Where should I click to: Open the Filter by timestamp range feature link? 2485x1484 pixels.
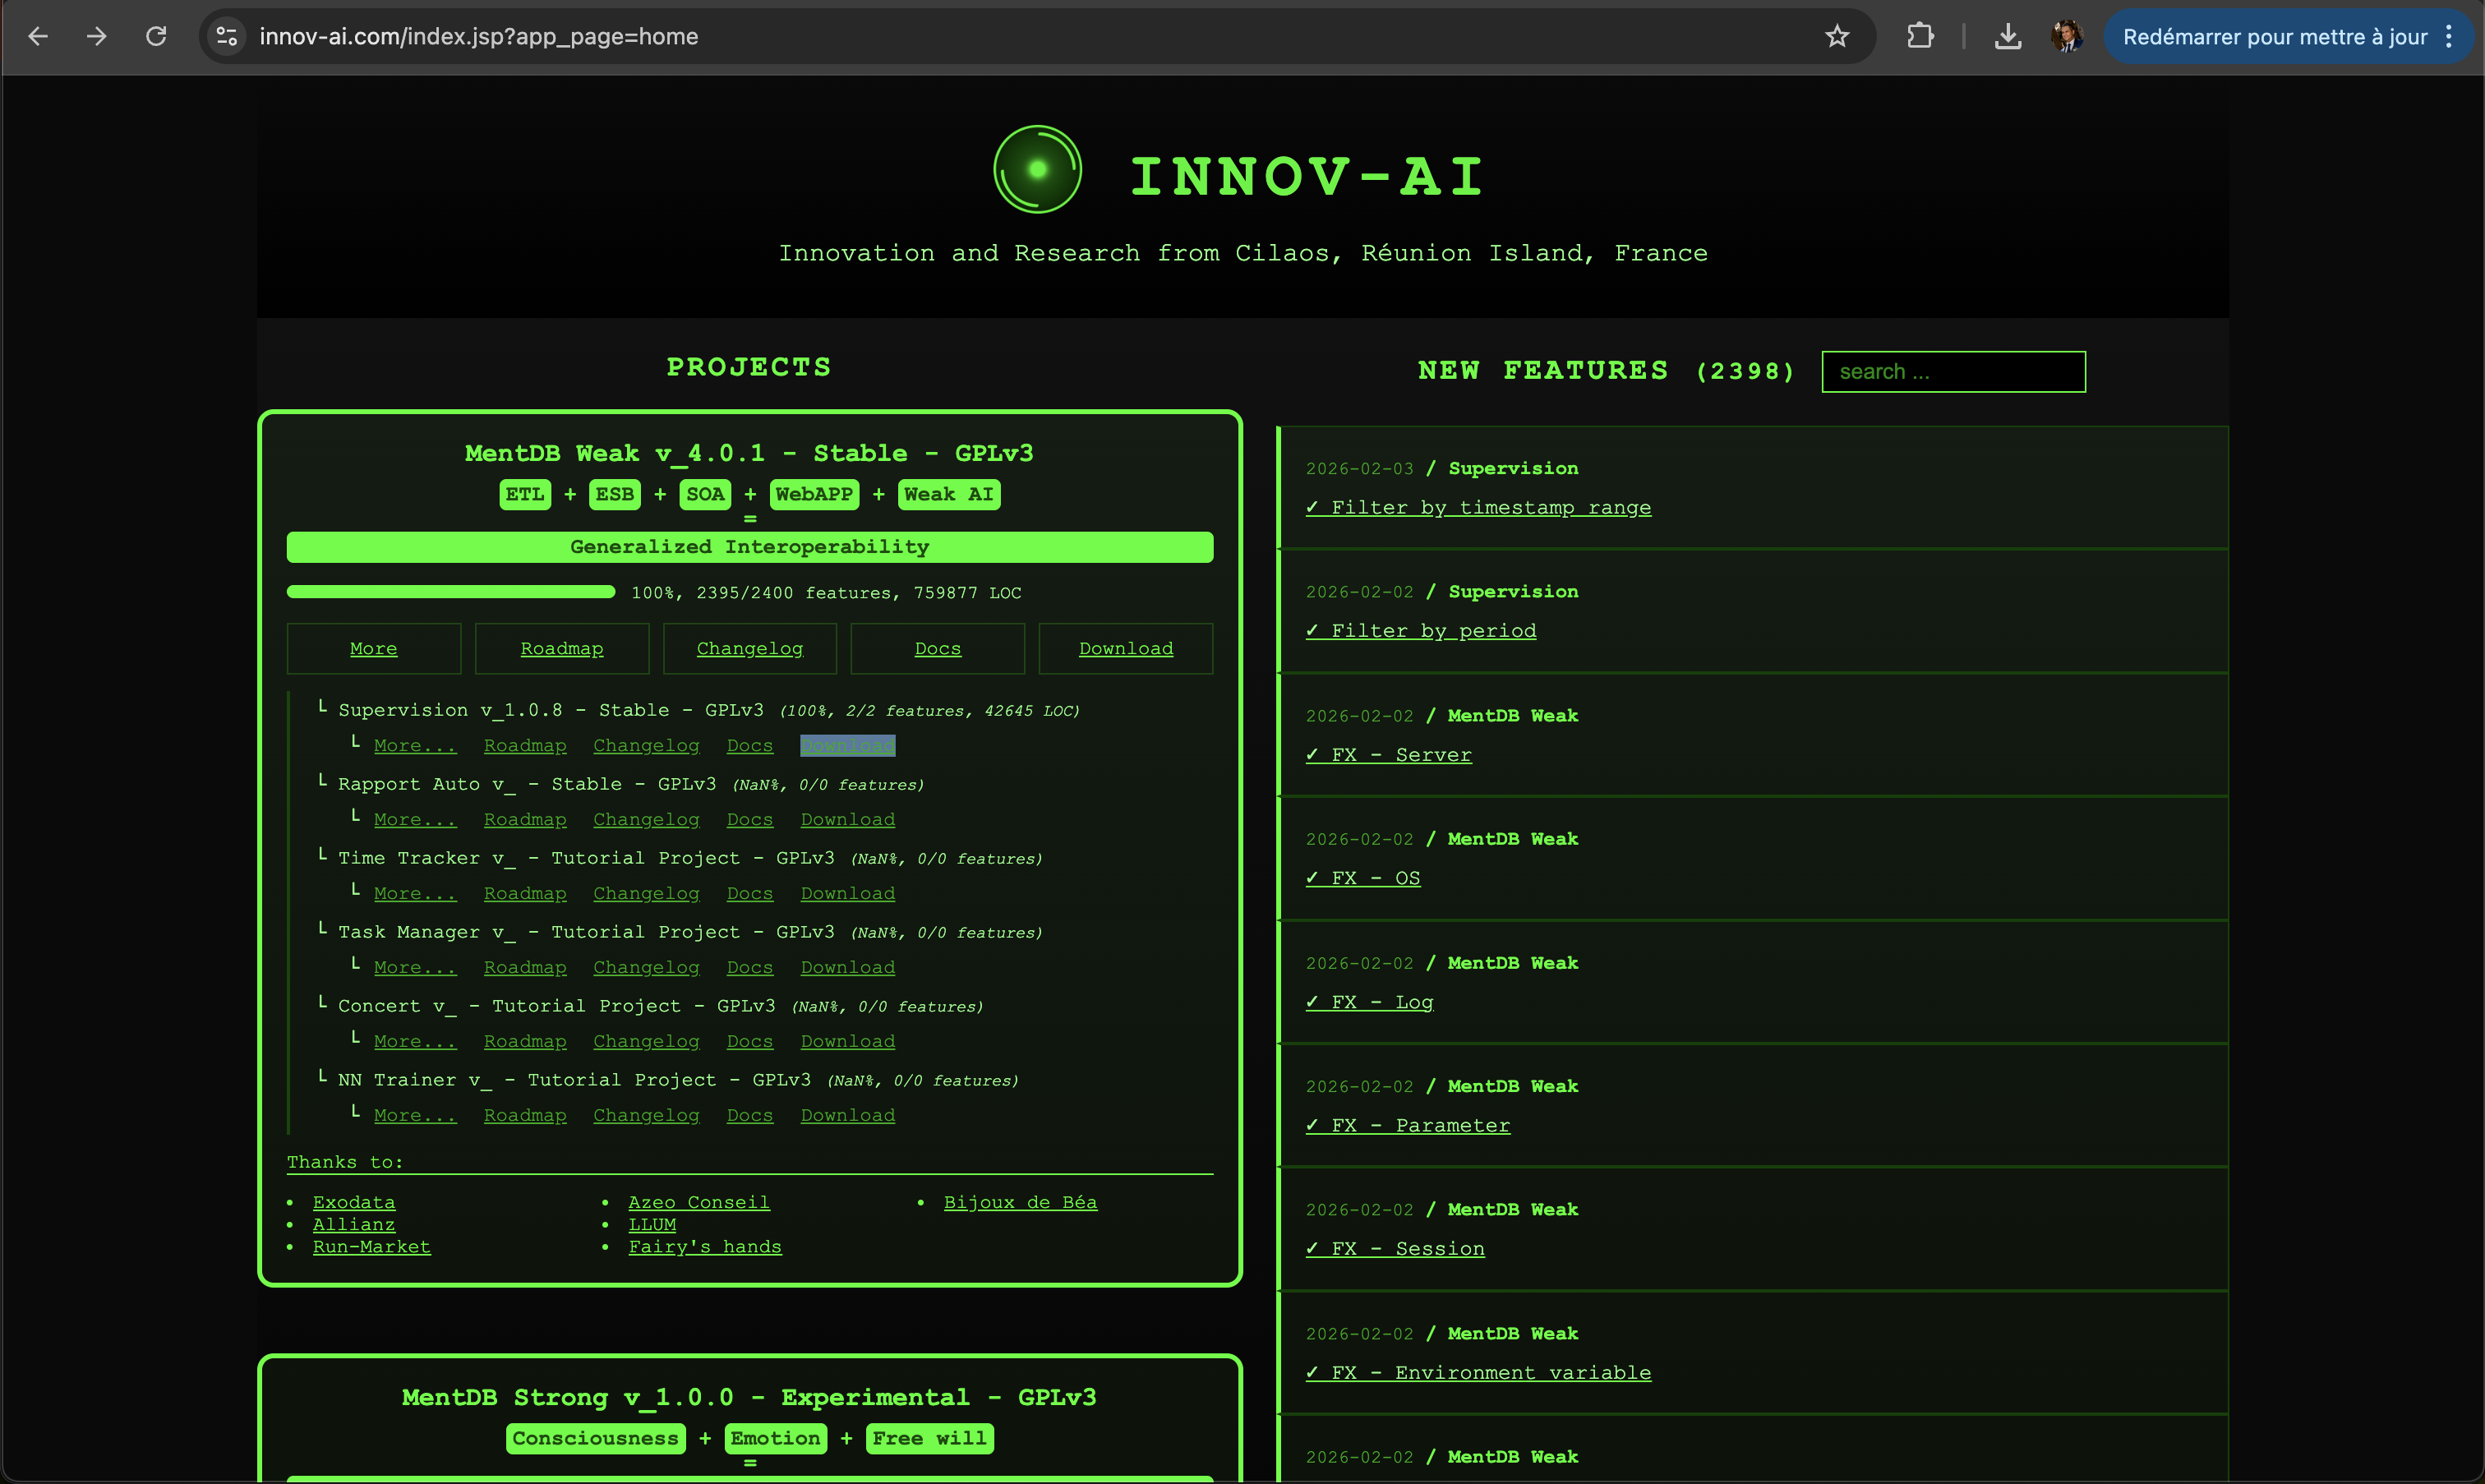[1490, 508]
